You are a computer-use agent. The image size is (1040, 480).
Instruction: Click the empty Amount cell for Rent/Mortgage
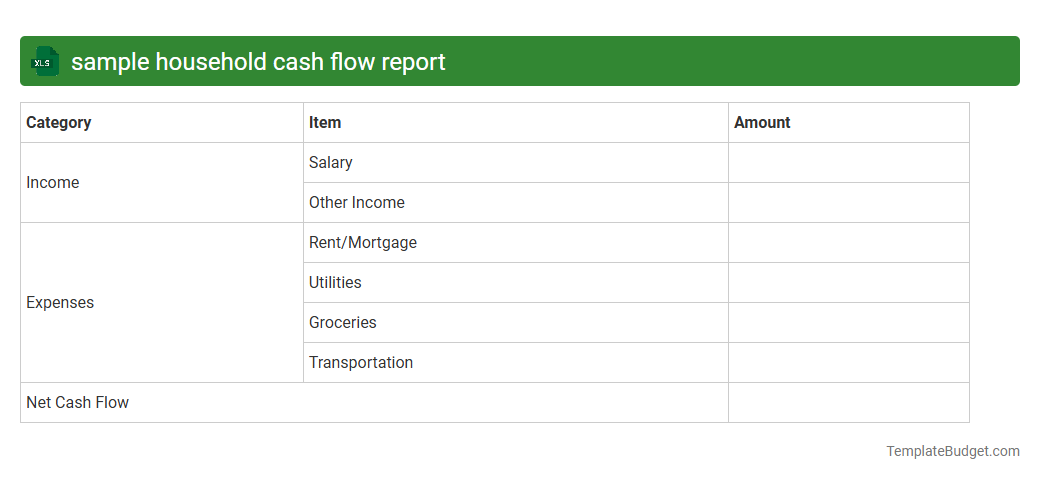pyautogui.click(x=849, y=243)
